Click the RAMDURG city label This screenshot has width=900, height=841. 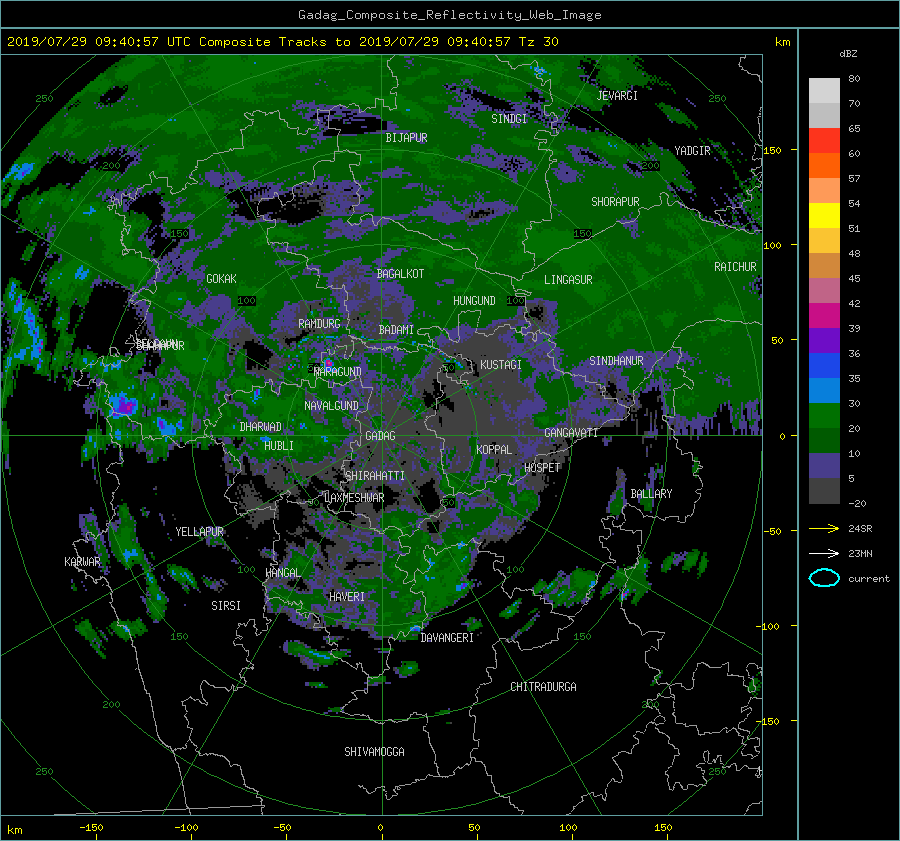click(x=319, y=324)
